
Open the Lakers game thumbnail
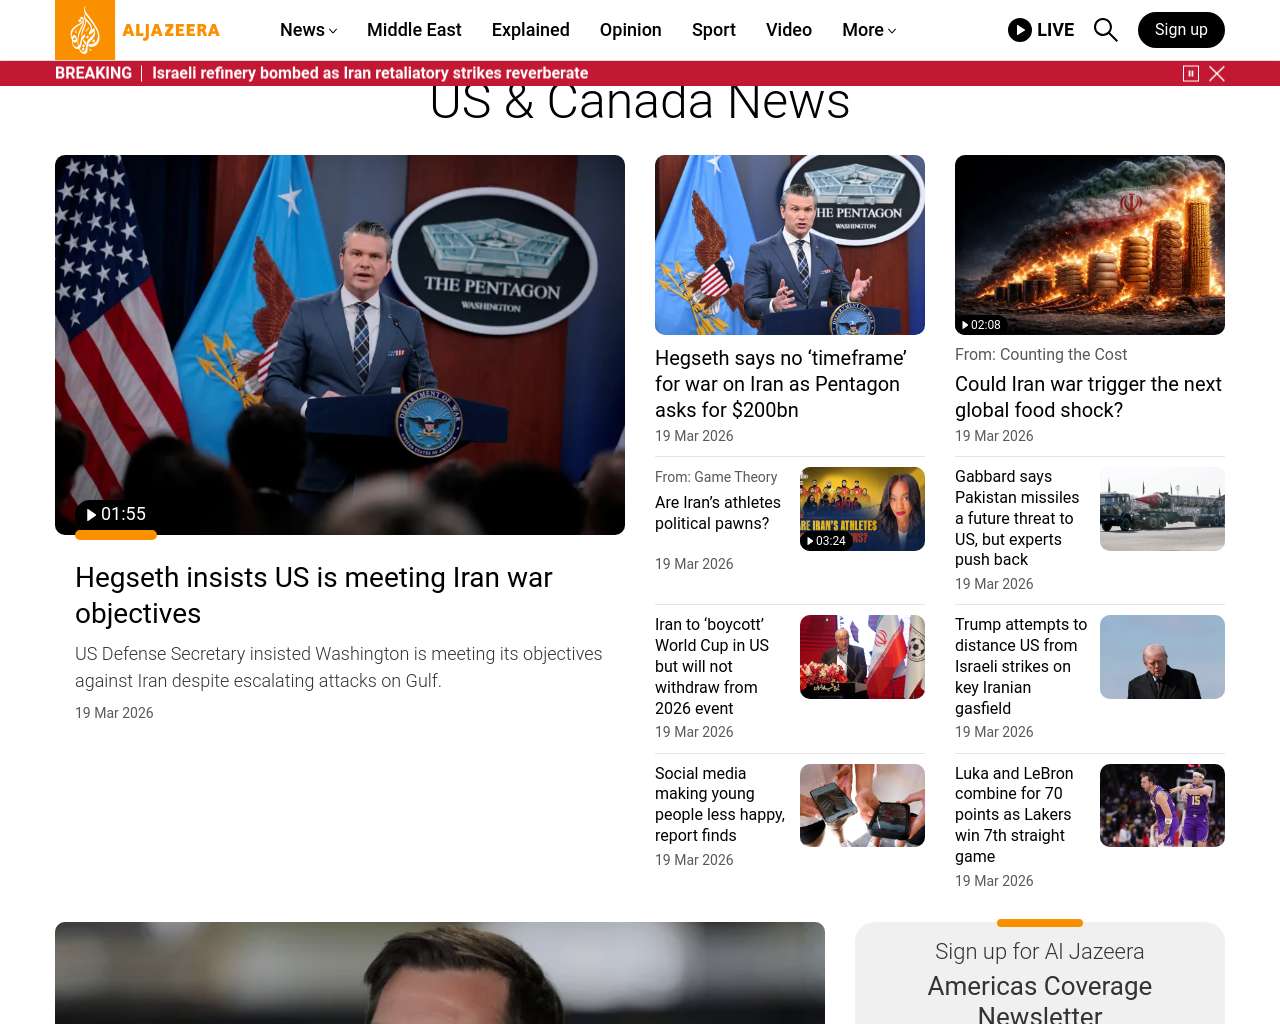click(1162, 805)
